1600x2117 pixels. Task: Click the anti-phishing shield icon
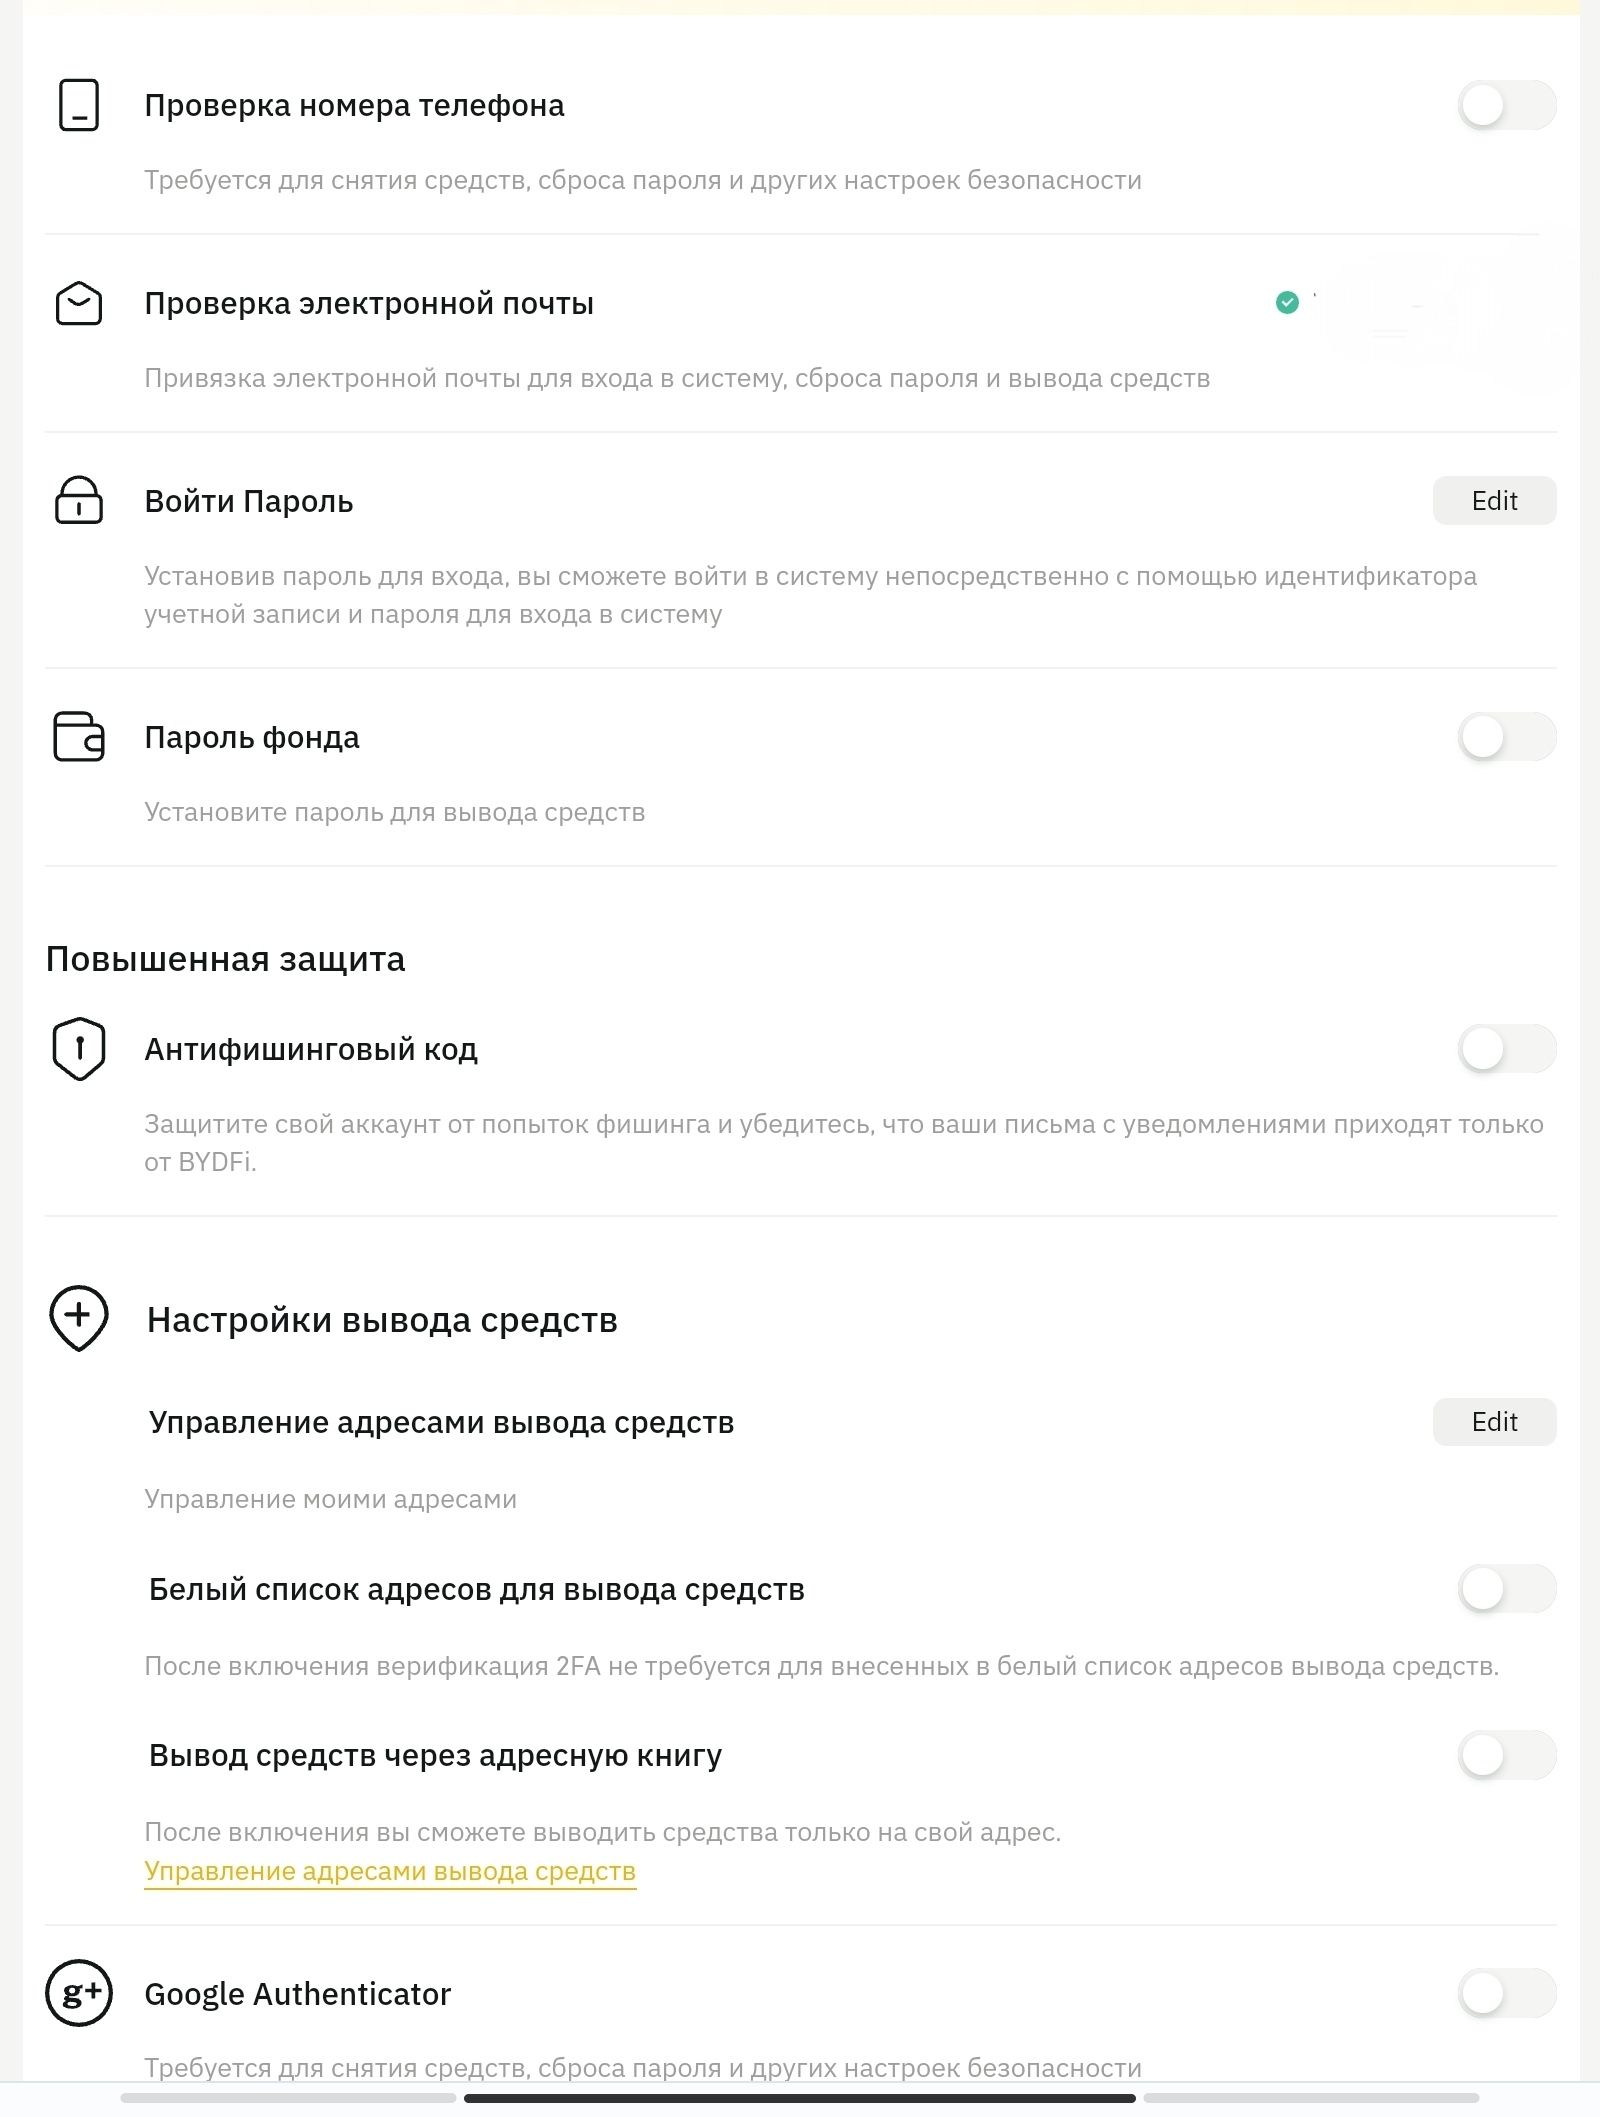[78, 1049]
